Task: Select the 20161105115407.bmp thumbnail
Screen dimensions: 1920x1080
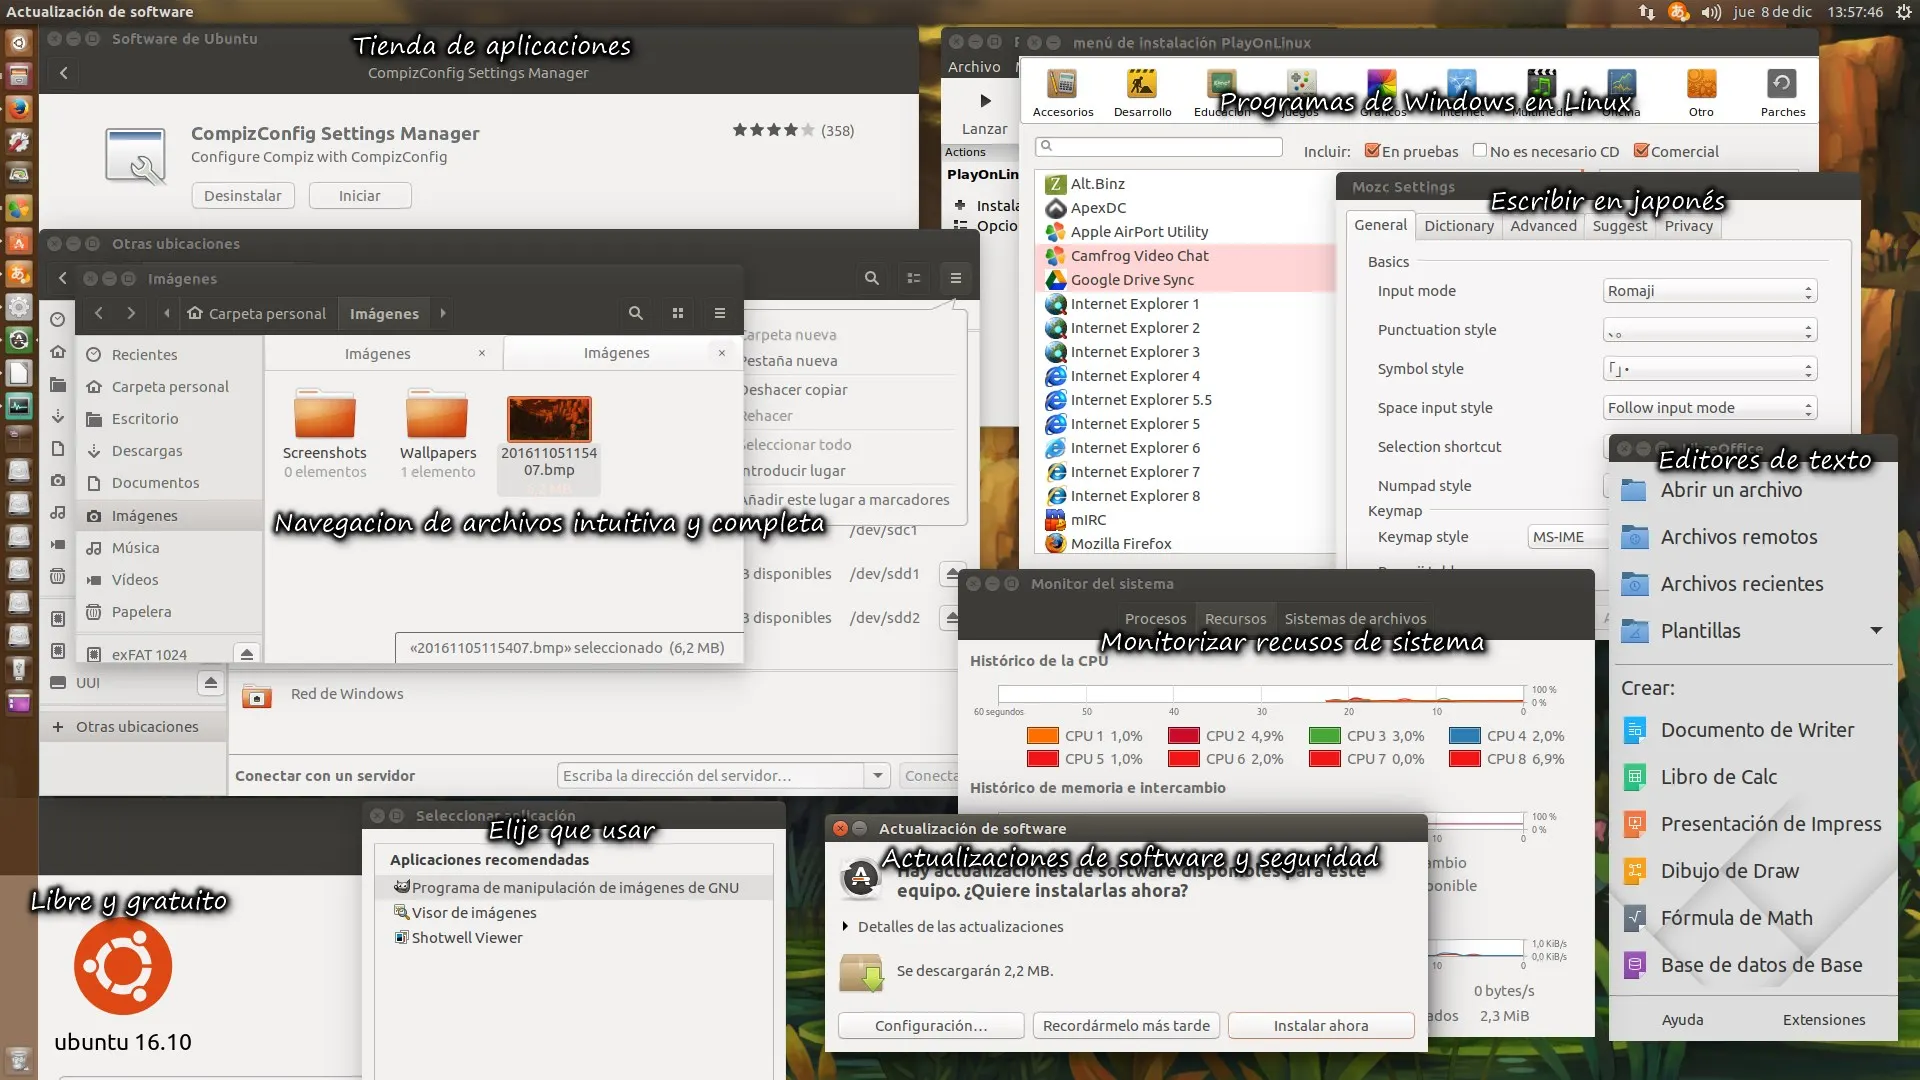Action: pos(549,419)
